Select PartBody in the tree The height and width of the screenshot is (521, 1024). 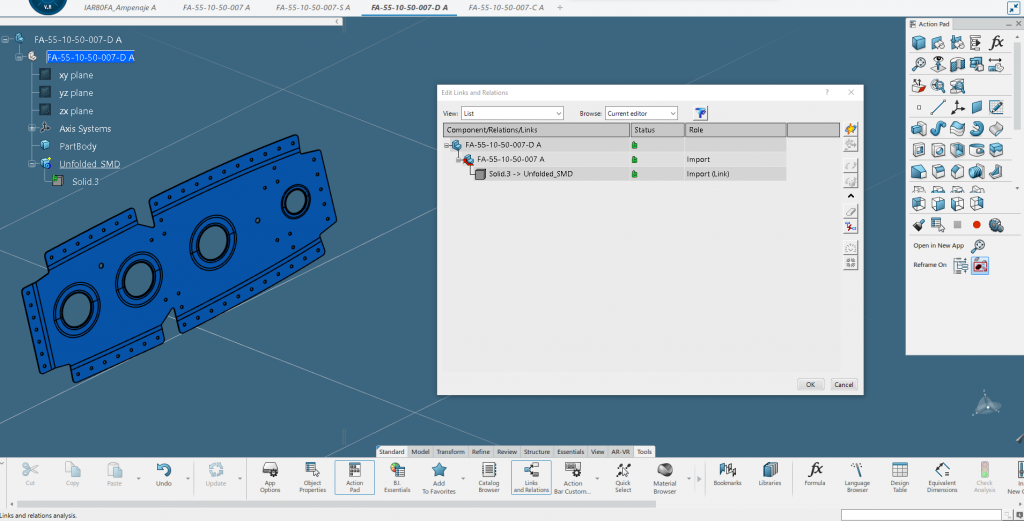click(78, 146)
